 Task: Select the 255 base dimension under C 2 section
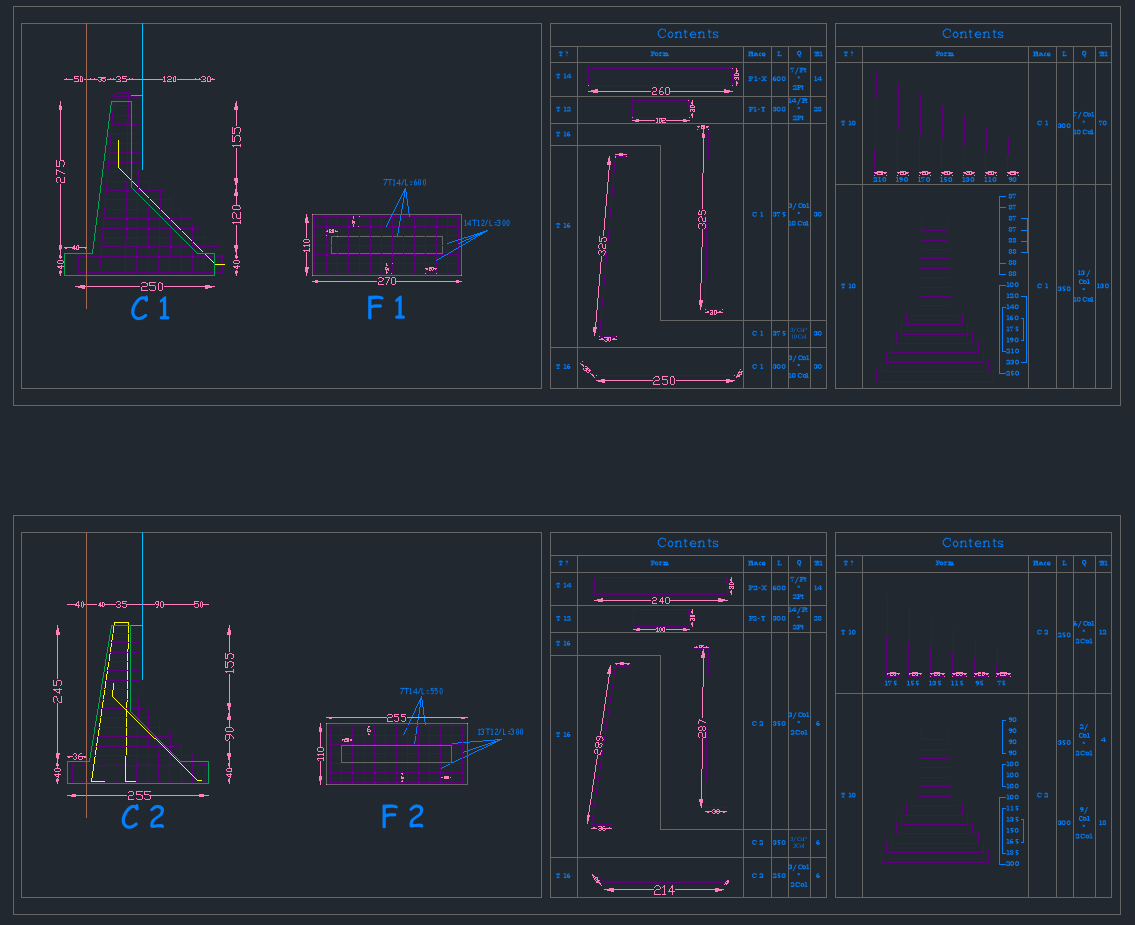click(x=139, y=795)
